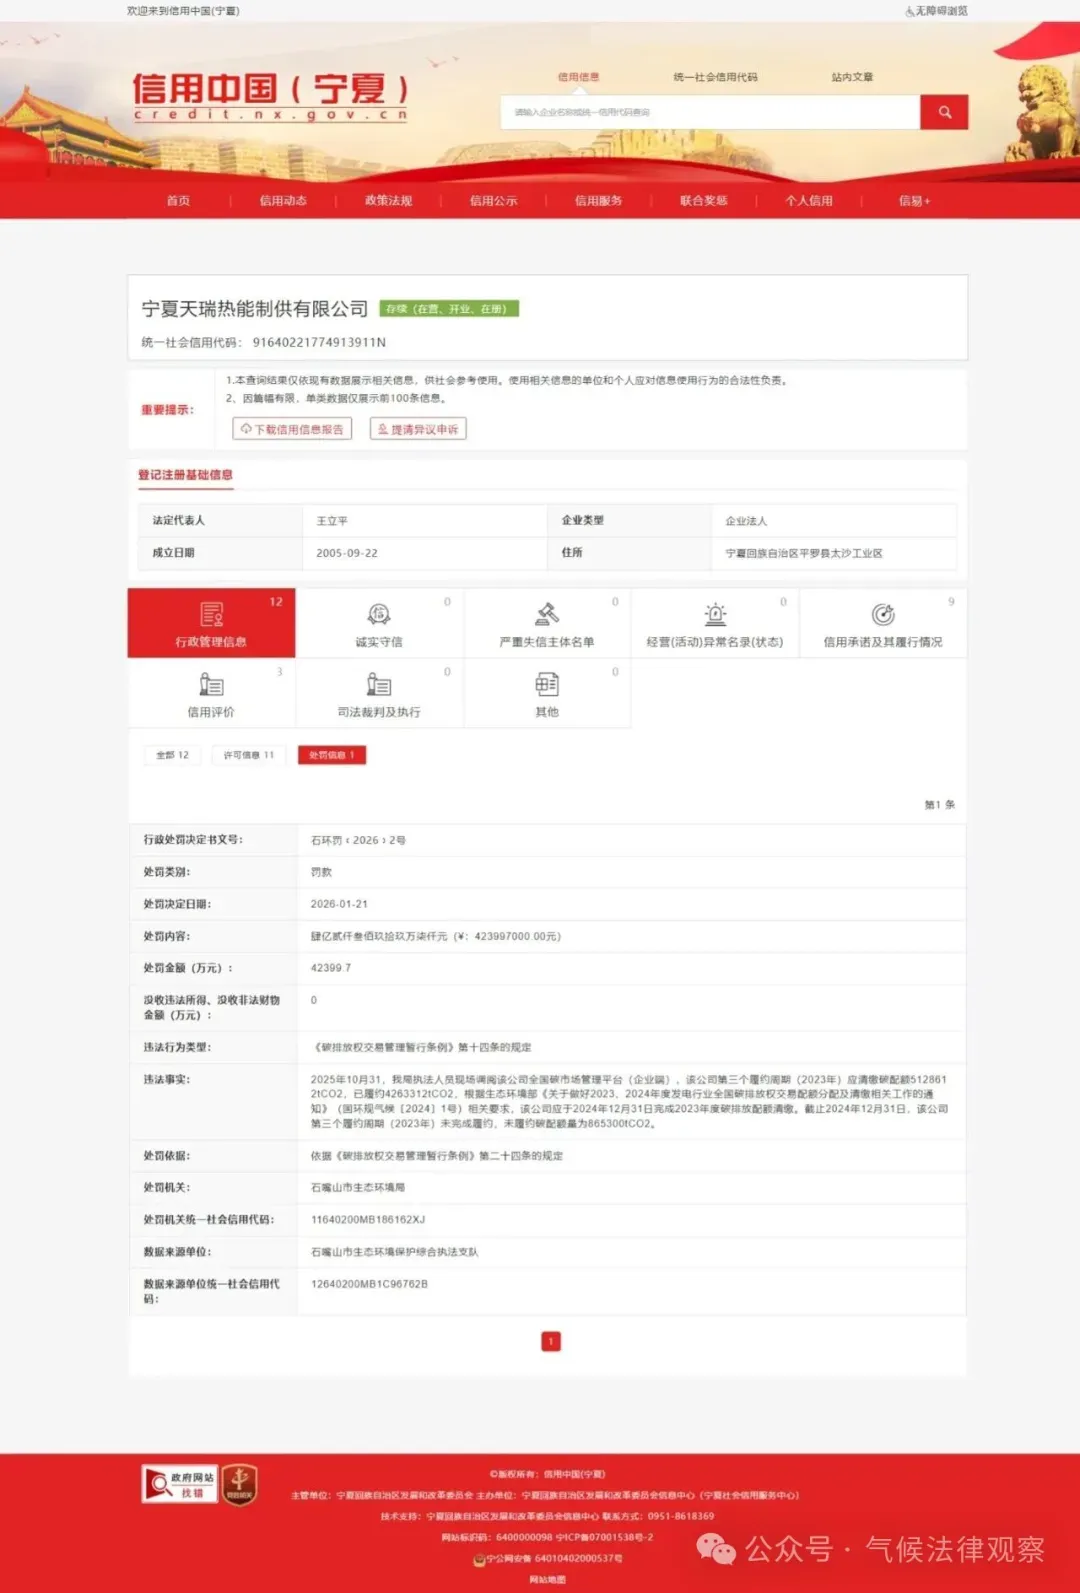Select the 信用信息 search tab

[x=578, y=77]
